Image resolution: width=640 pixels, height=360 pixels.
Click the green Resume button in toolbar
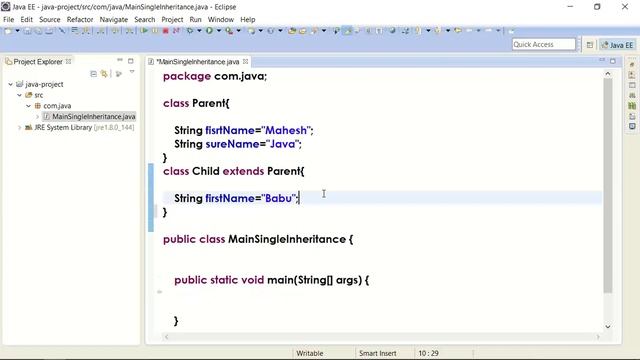point(144,31)
